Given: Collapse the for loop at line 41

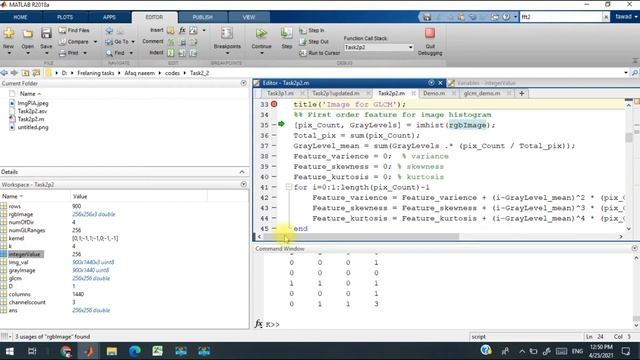Looking at the screenshot, I should pyautogui.click(x=288, y=187).
